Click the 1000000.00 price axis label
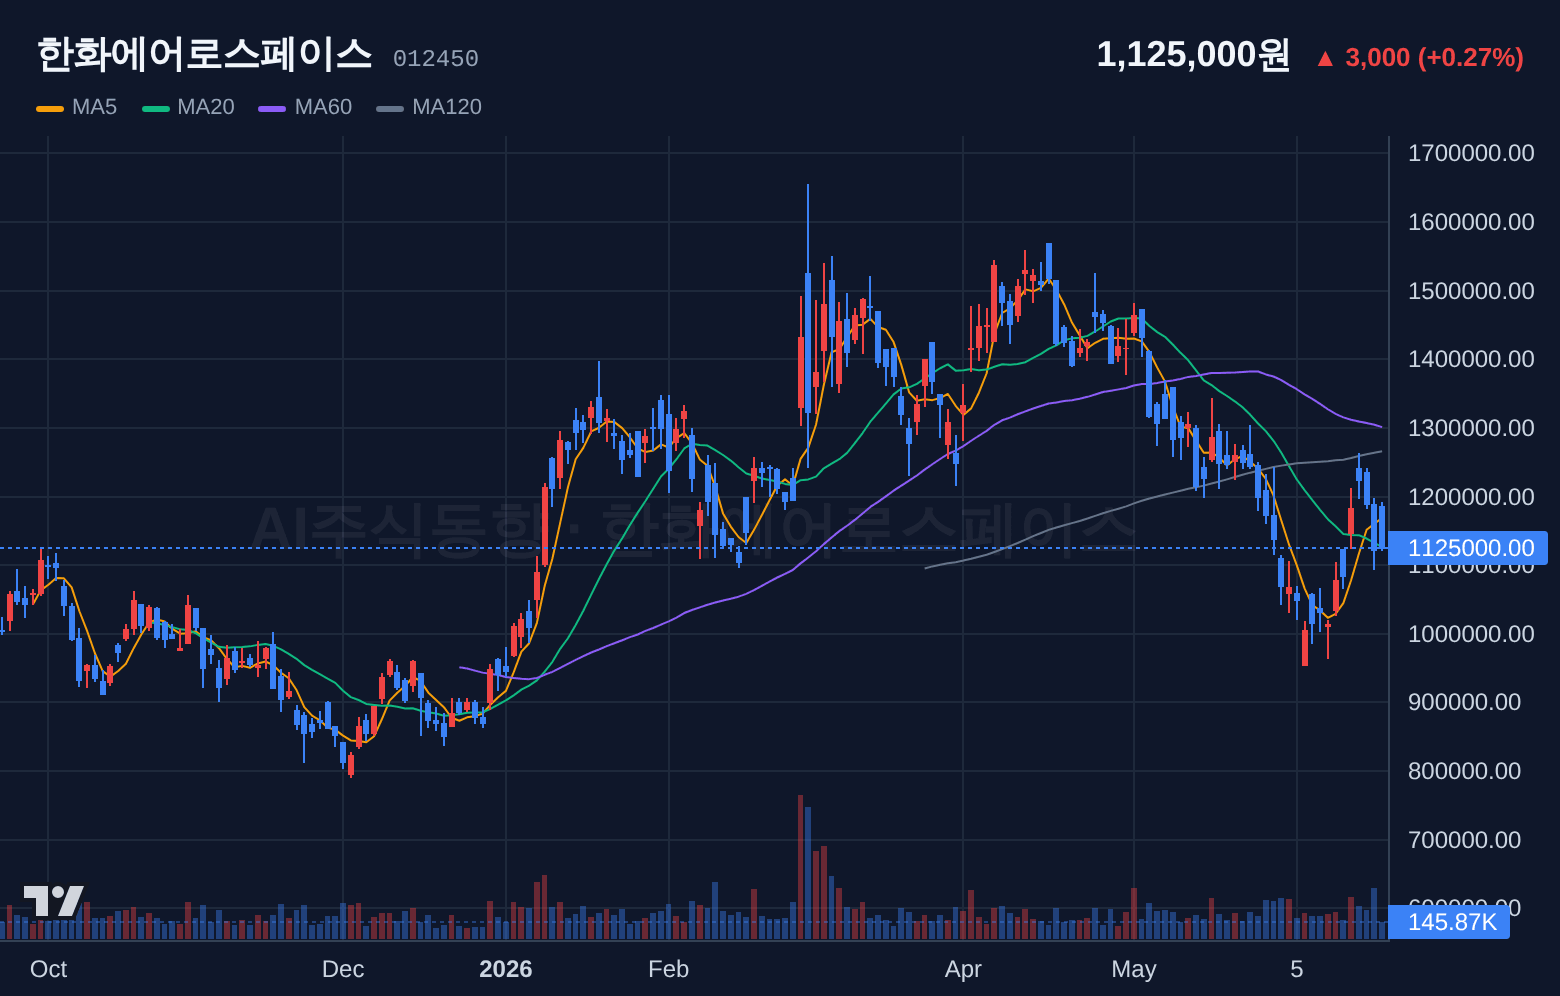1560x996 pixels. (x=1471, y=634)
